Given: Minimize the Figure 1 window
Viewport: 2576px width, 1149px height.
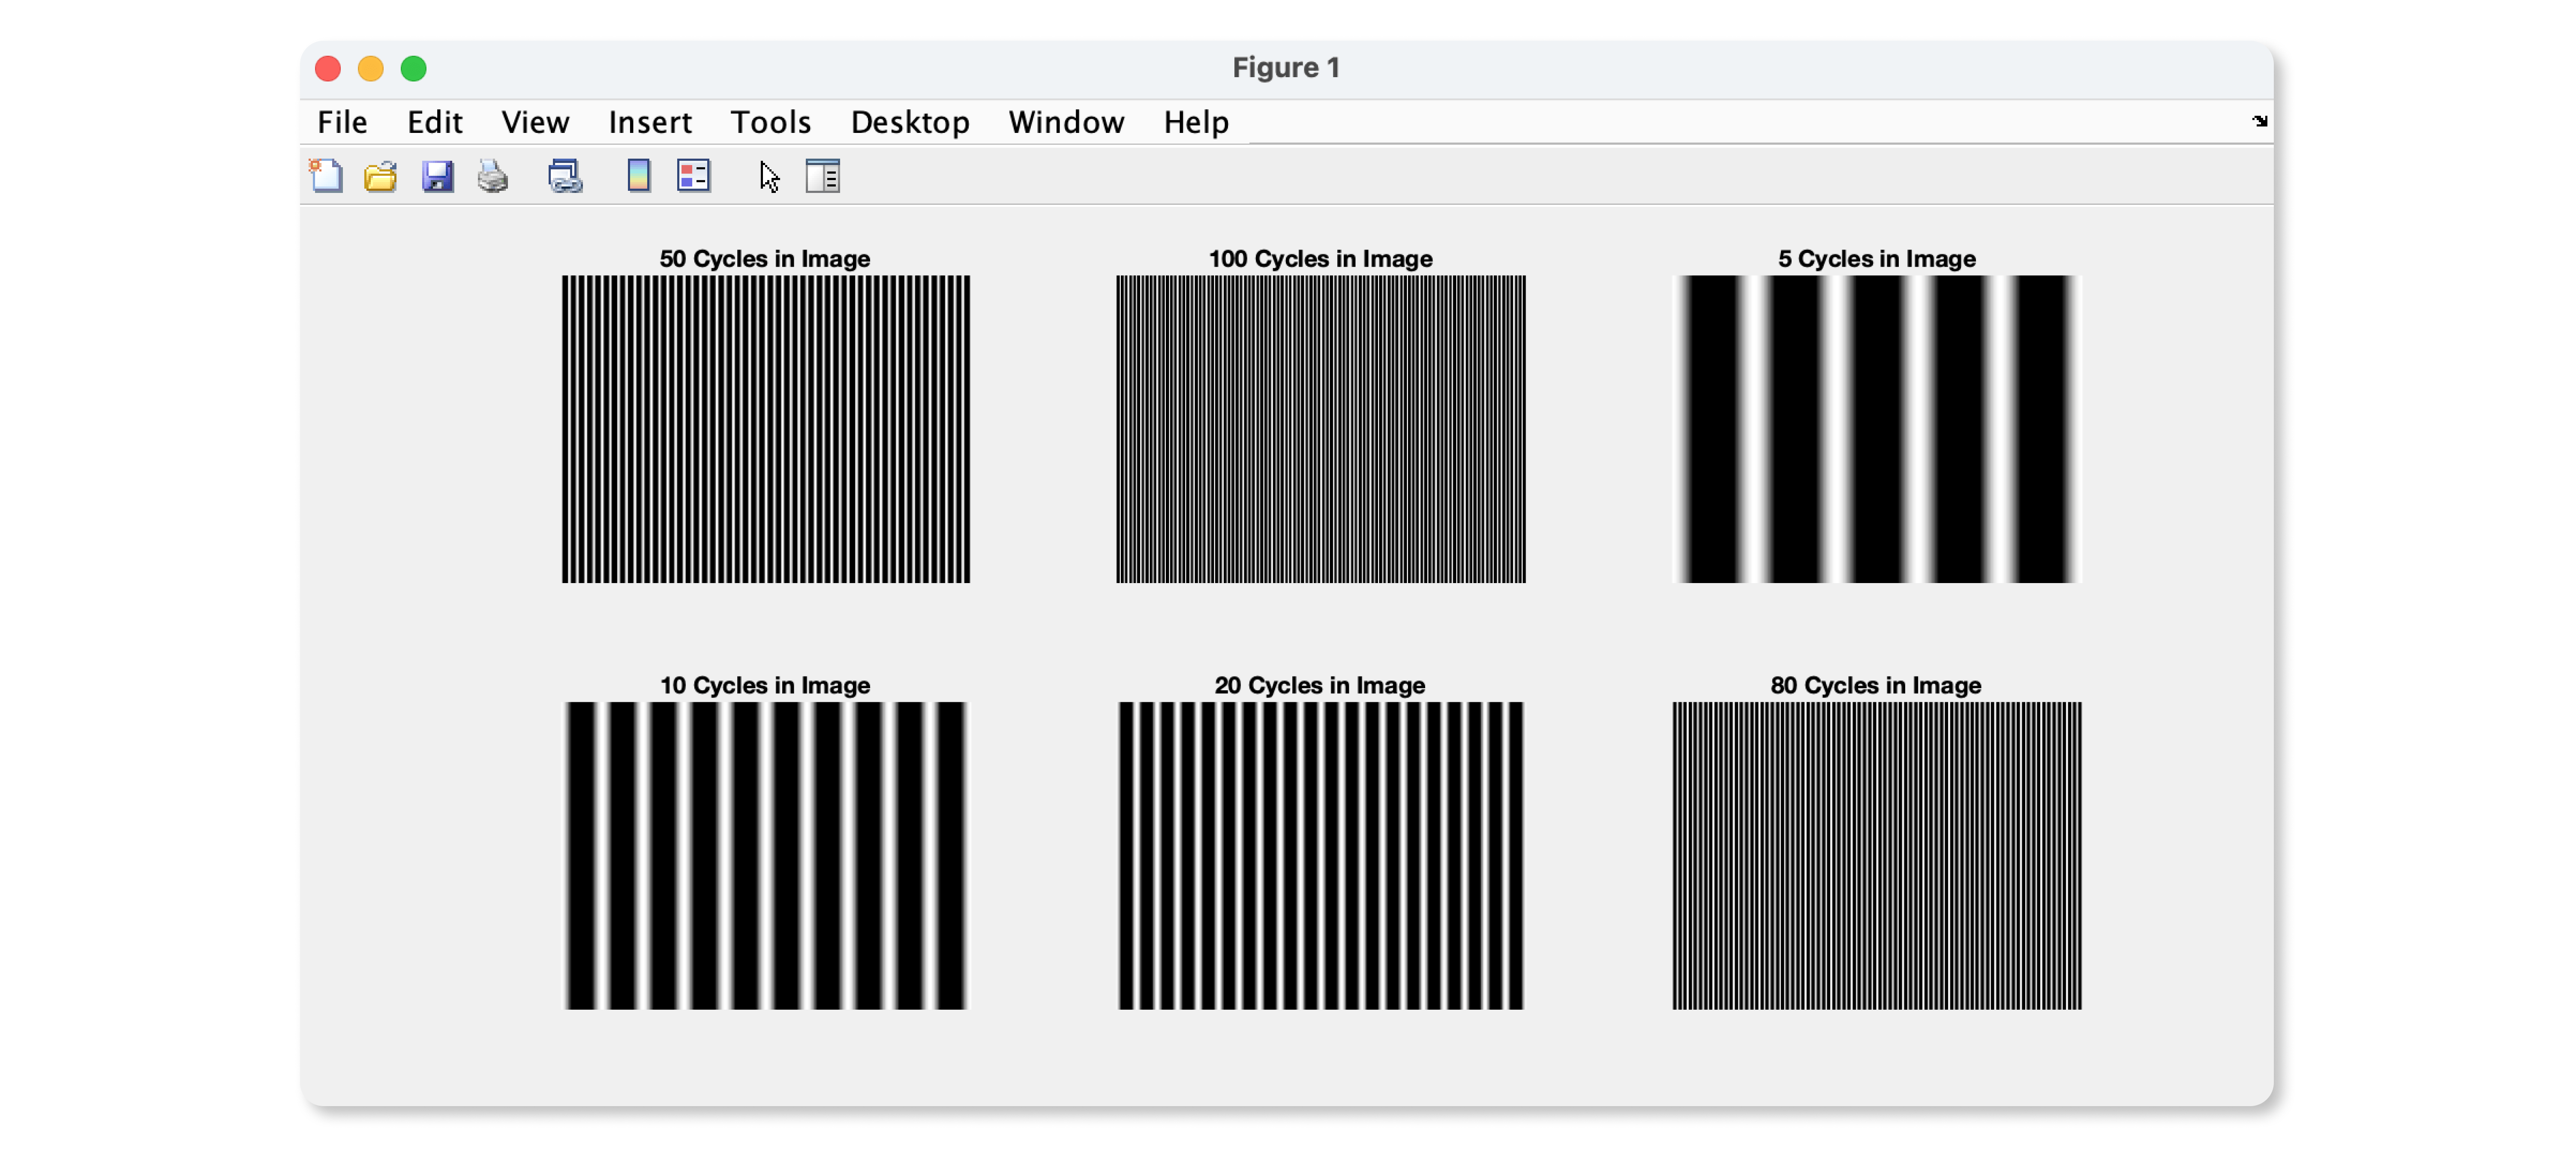Looking at the screenshot, I should click(x=371, y=68).
